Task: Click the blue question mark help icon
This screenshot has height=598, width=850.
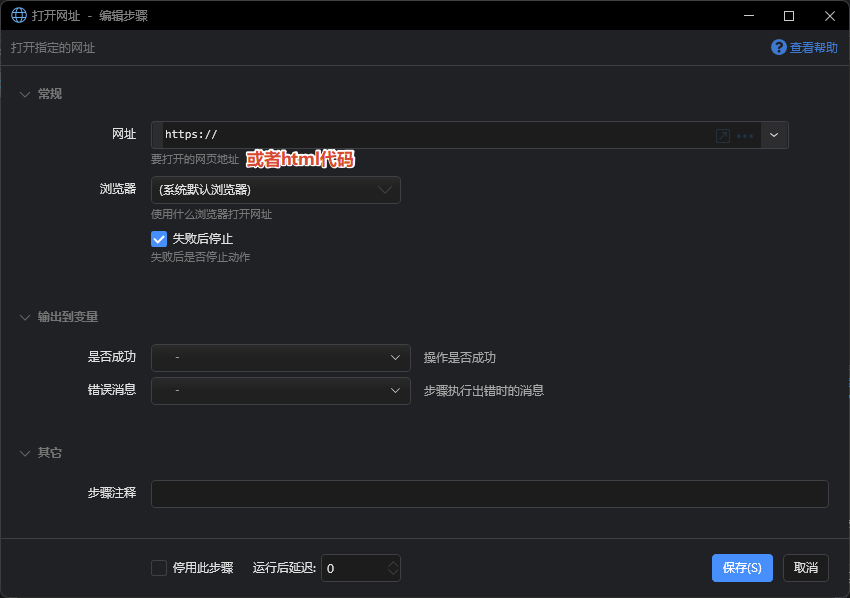Action: (x=778, y=47)
